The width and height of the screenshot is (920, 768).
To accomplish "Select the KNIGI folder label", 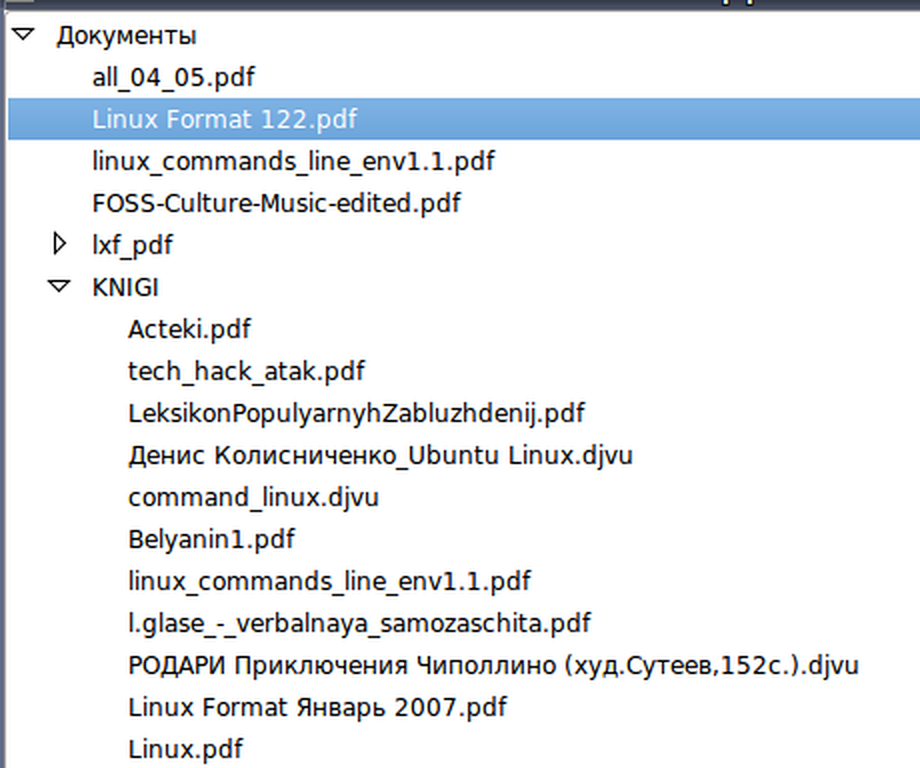I will pos(126,287).
